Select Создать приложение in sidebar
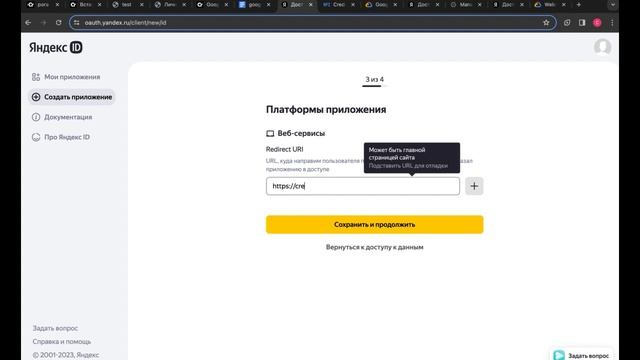This screenshot has width=640, height=360. (72, 97)
